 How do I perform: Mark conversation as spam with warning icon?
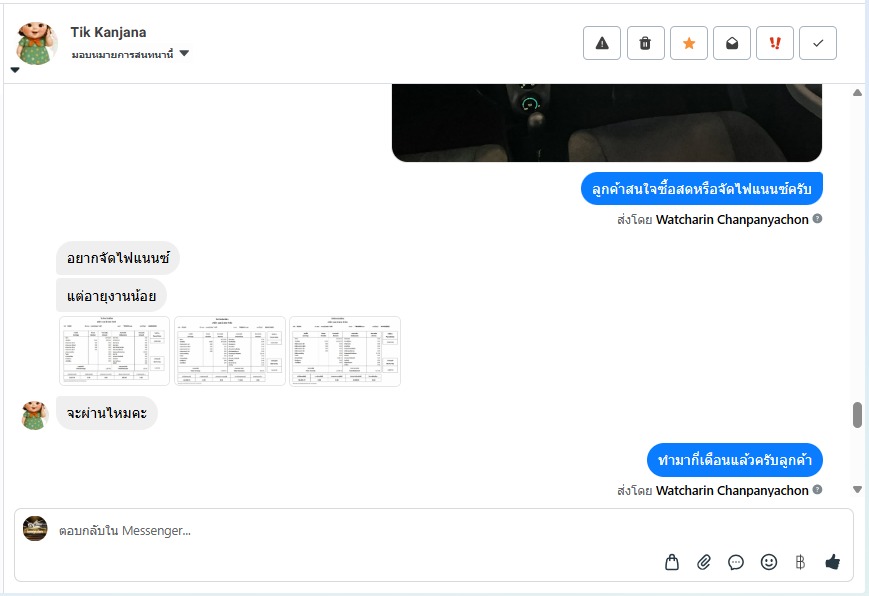point(602,43)
